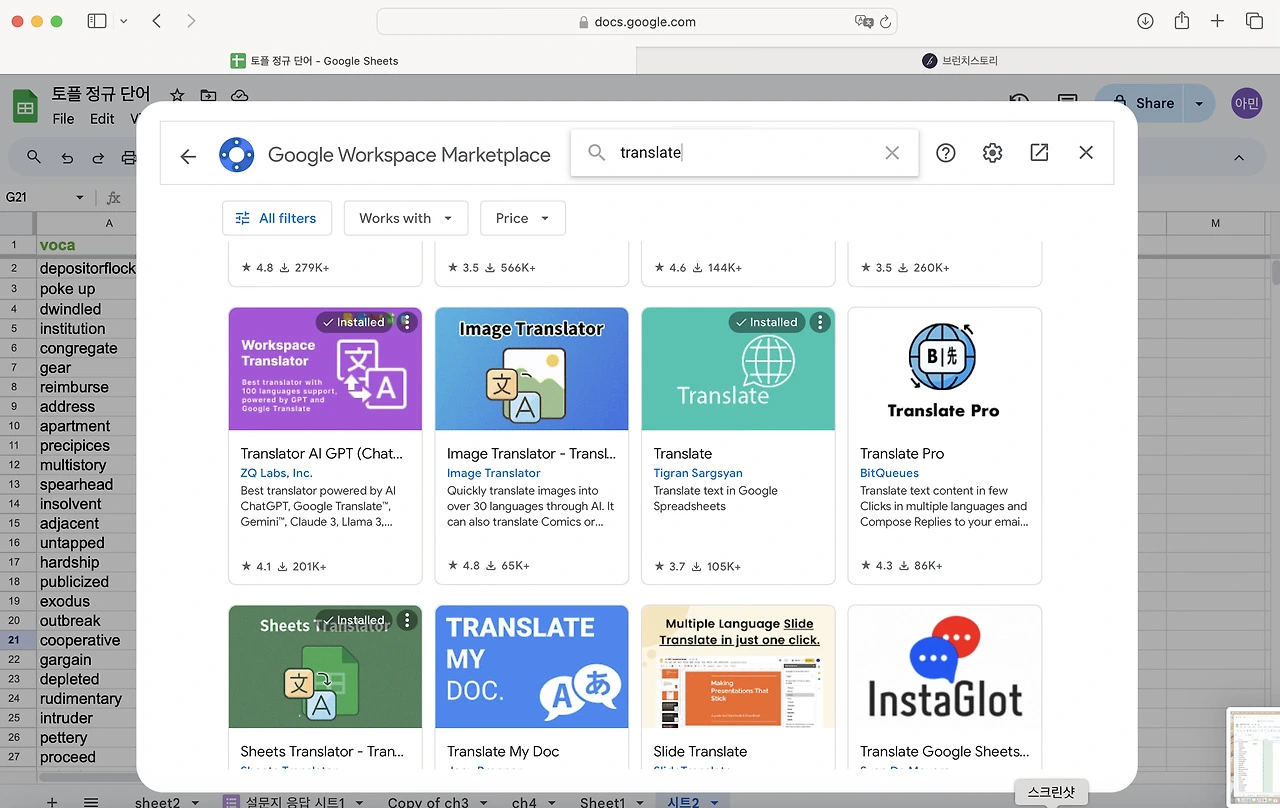1280x808 pixels.
Task: Reload the page in Safari
Action: tap(885, 21)
